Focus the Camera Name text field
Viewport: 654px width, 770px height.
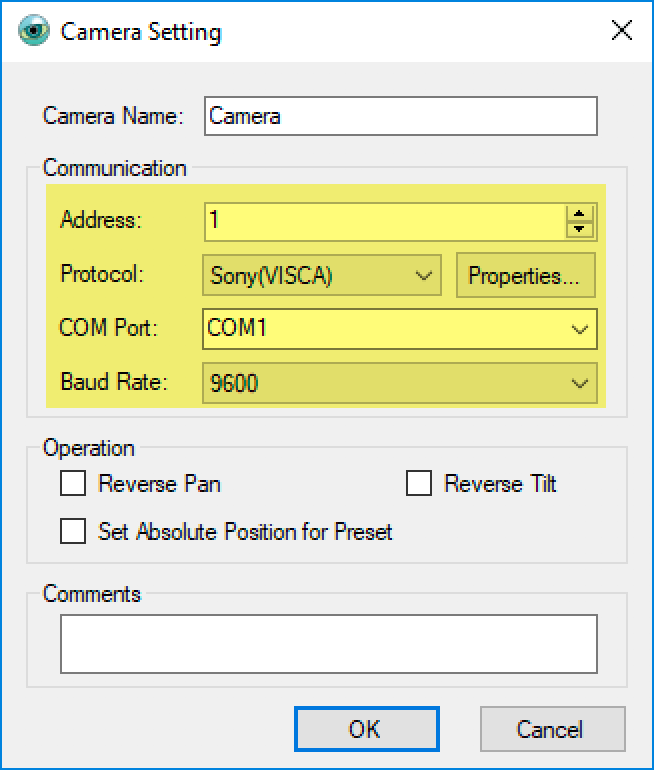[401, 116]
